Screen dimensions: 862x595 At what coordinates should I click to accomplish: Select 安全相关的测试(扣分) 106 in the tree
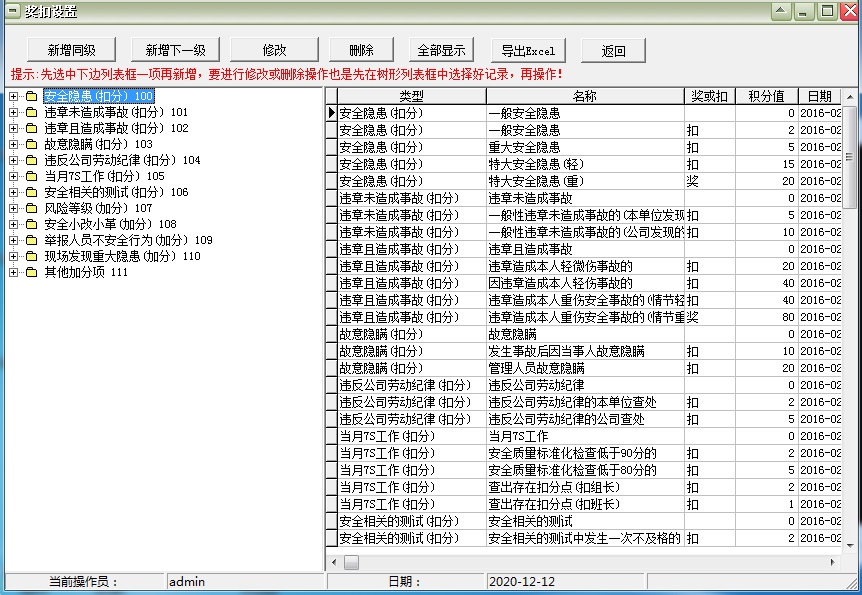(x=116, y=193)
